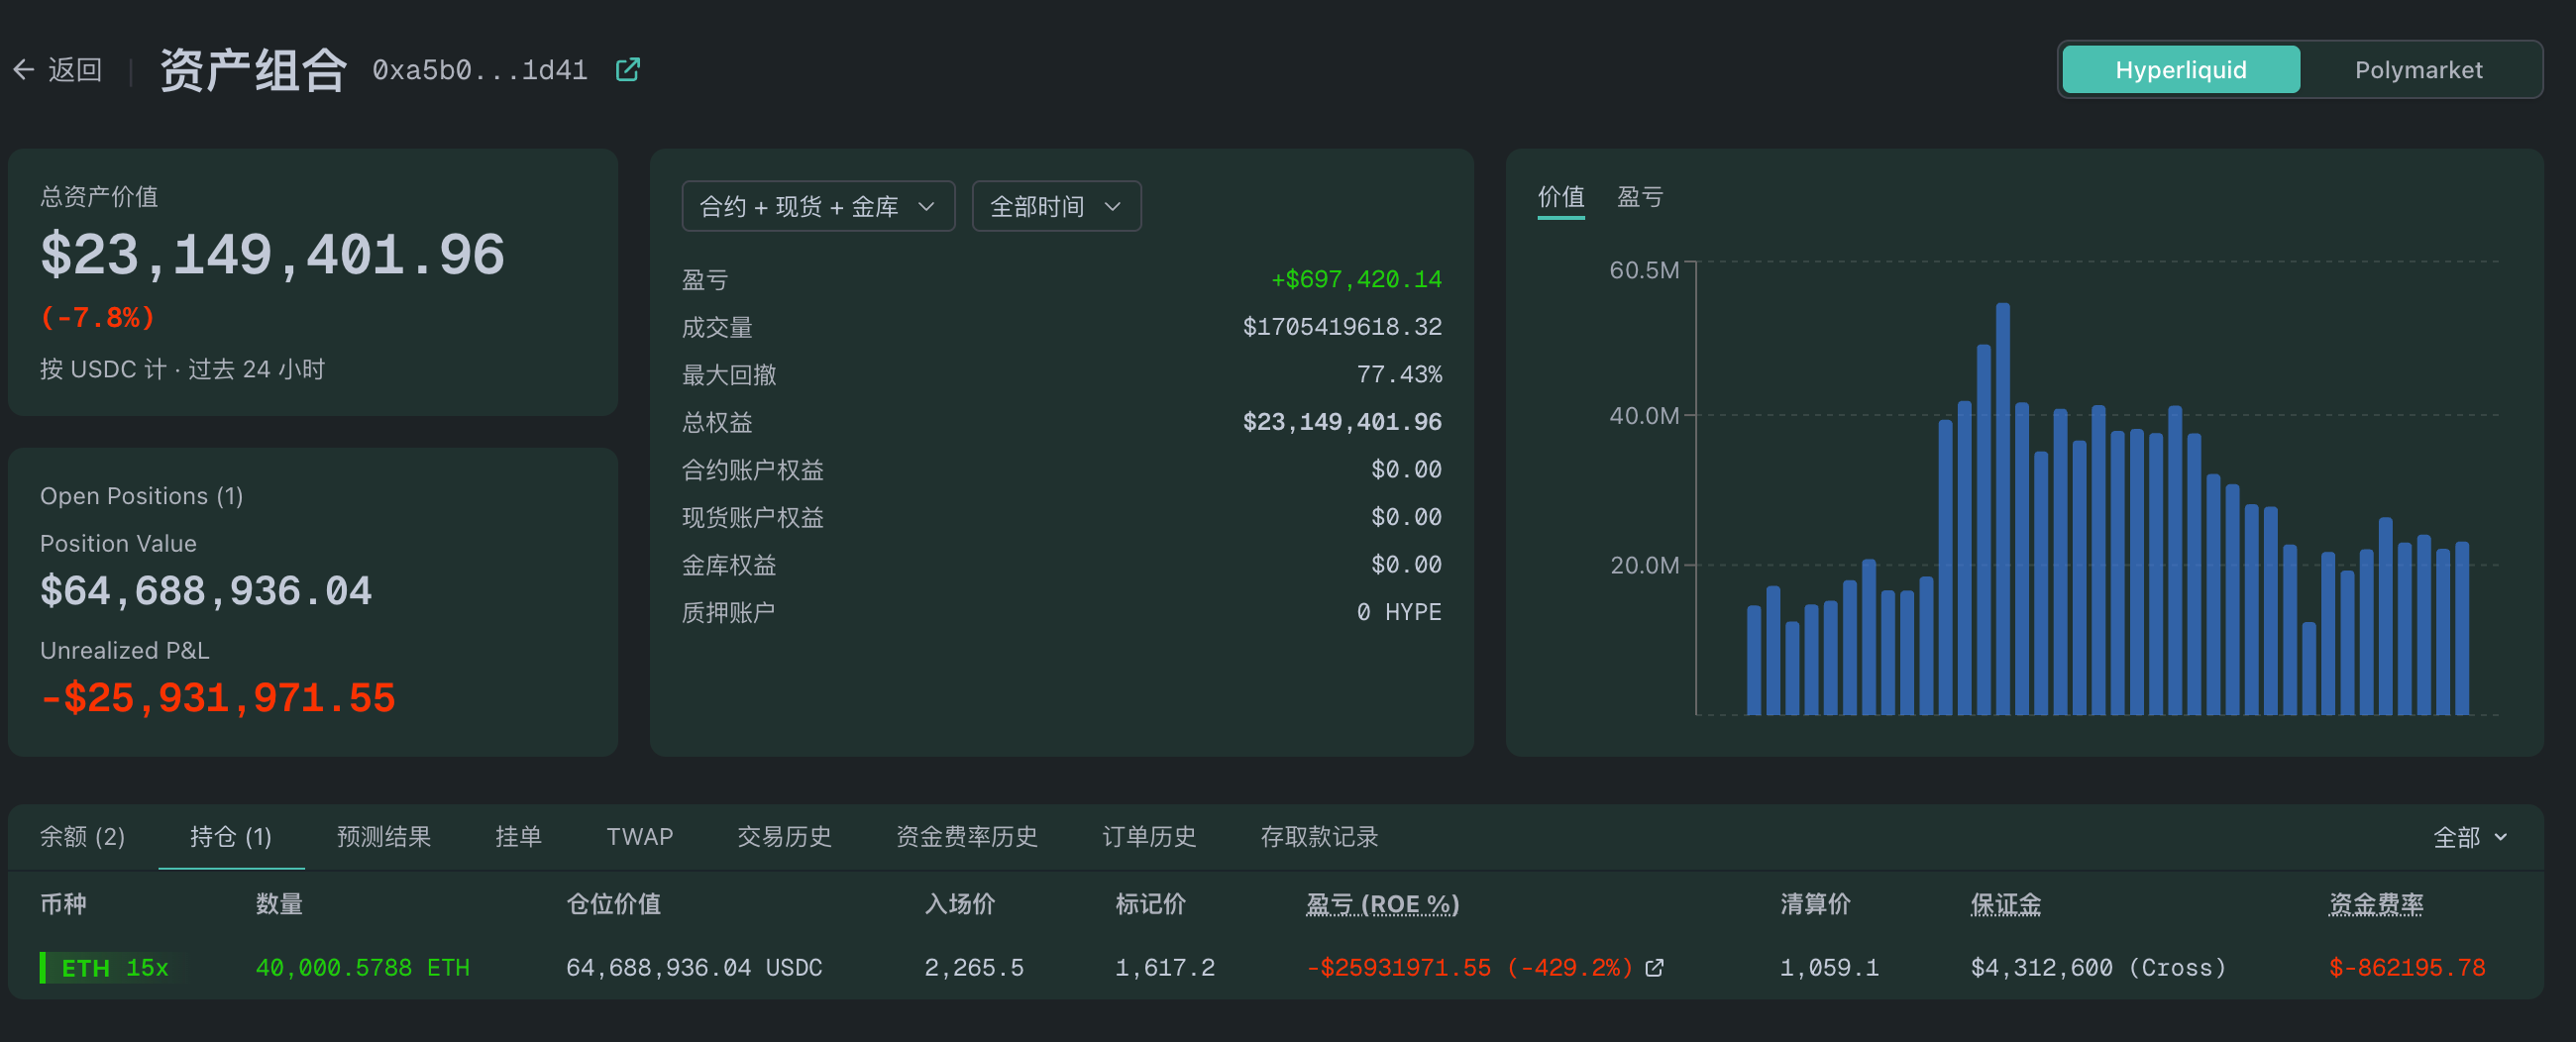This screenshot has height=1042, width=2576.
Task: Expand the 全部 filter dropdown
Action: 2469,837
